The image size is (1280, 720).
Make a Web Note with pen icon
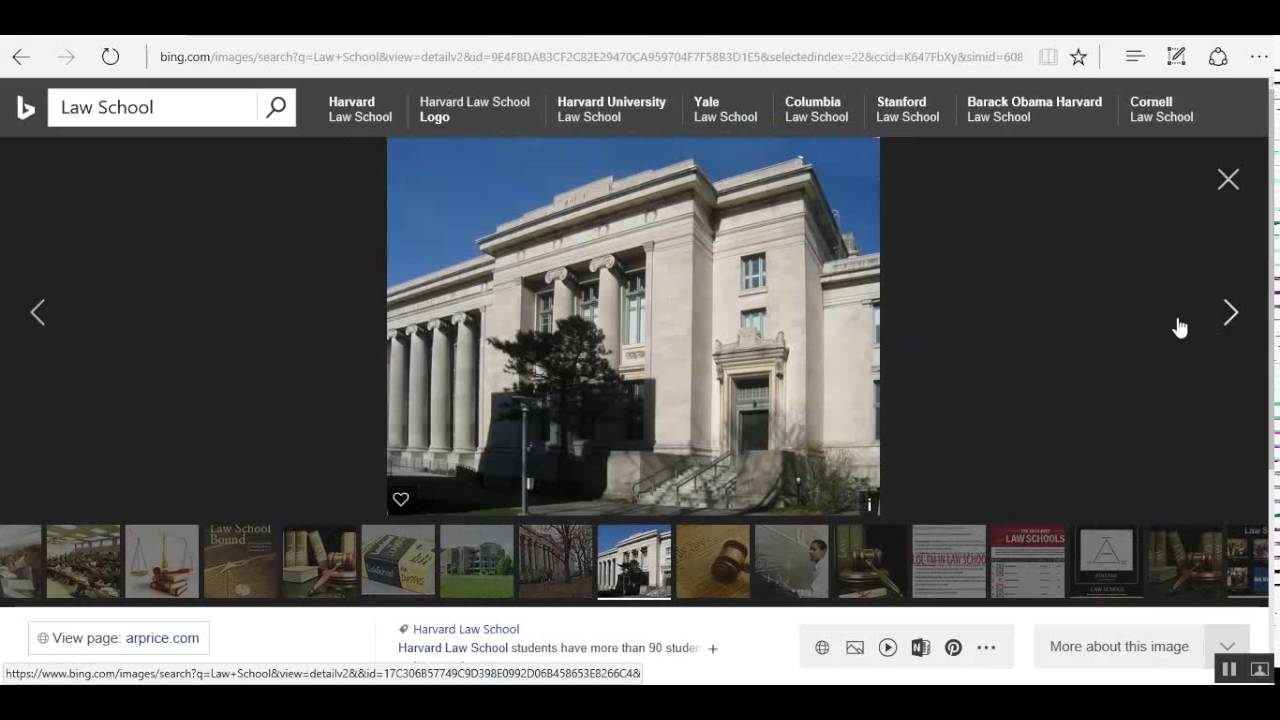point(1176,57)
